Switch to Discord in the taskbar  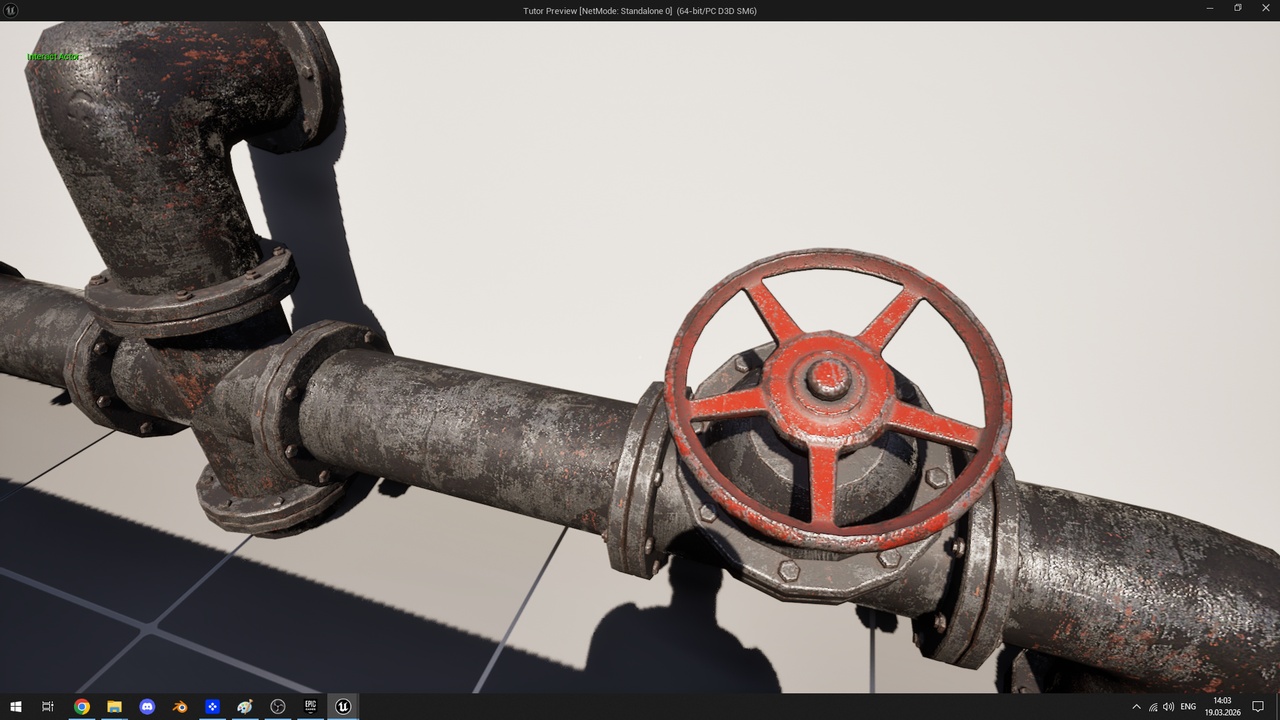click(147, 706)
